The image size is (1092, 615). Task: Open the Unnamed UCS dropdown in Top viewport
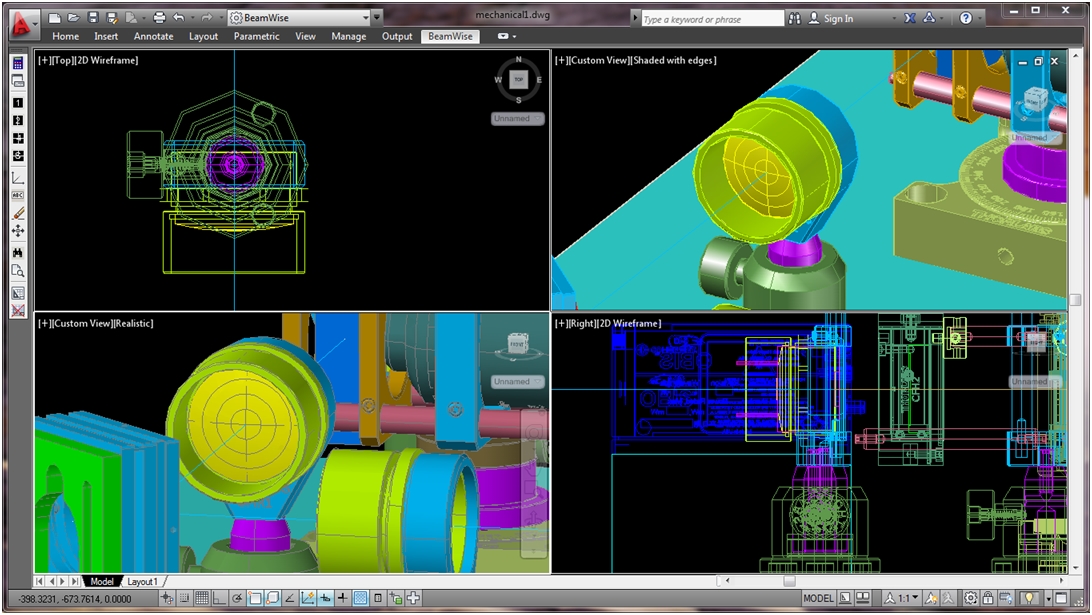click(x=517, y=118)
